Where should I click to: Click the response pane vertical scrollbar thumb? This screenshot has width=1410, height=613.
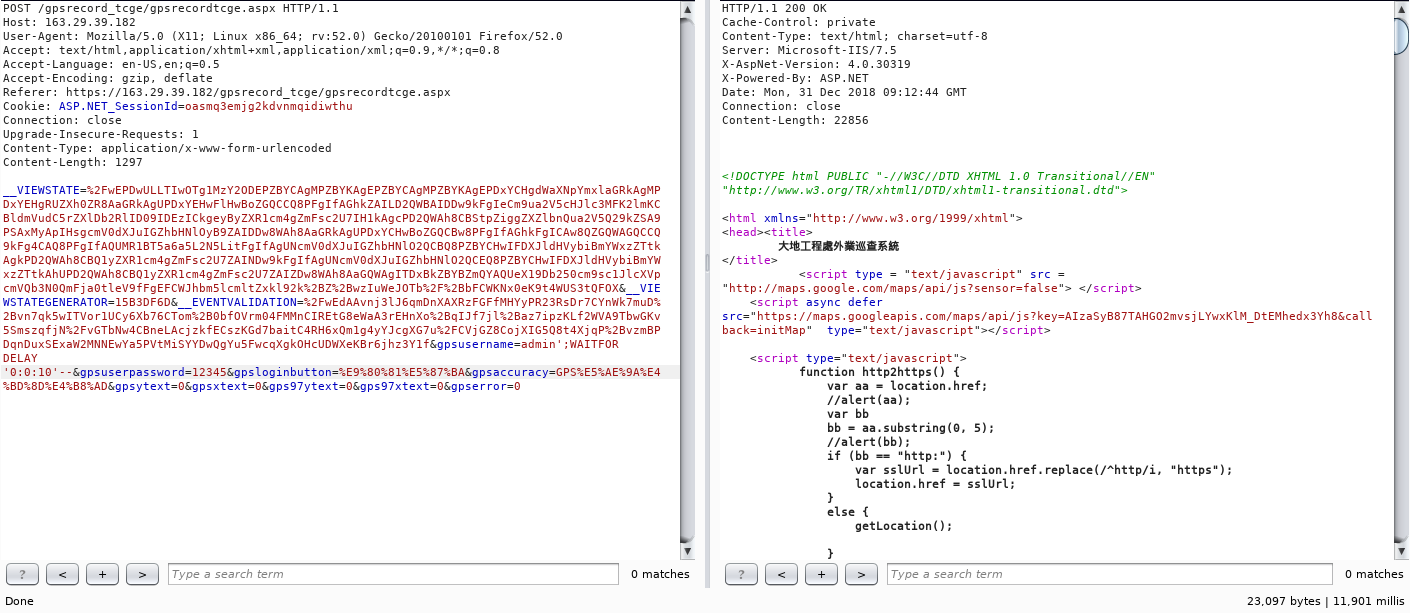[1402, 35]
